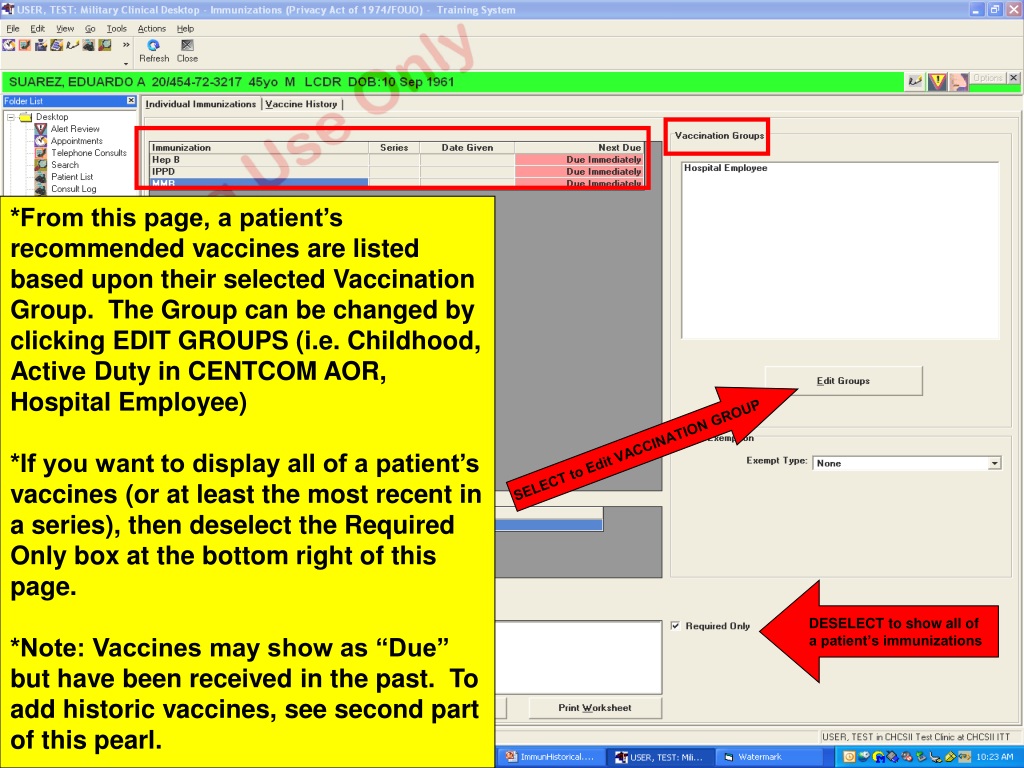The height and width of the screenshot is (768, 1024).
Task: Collapse the Desktop tree node
Action: [x=10, y=117]
